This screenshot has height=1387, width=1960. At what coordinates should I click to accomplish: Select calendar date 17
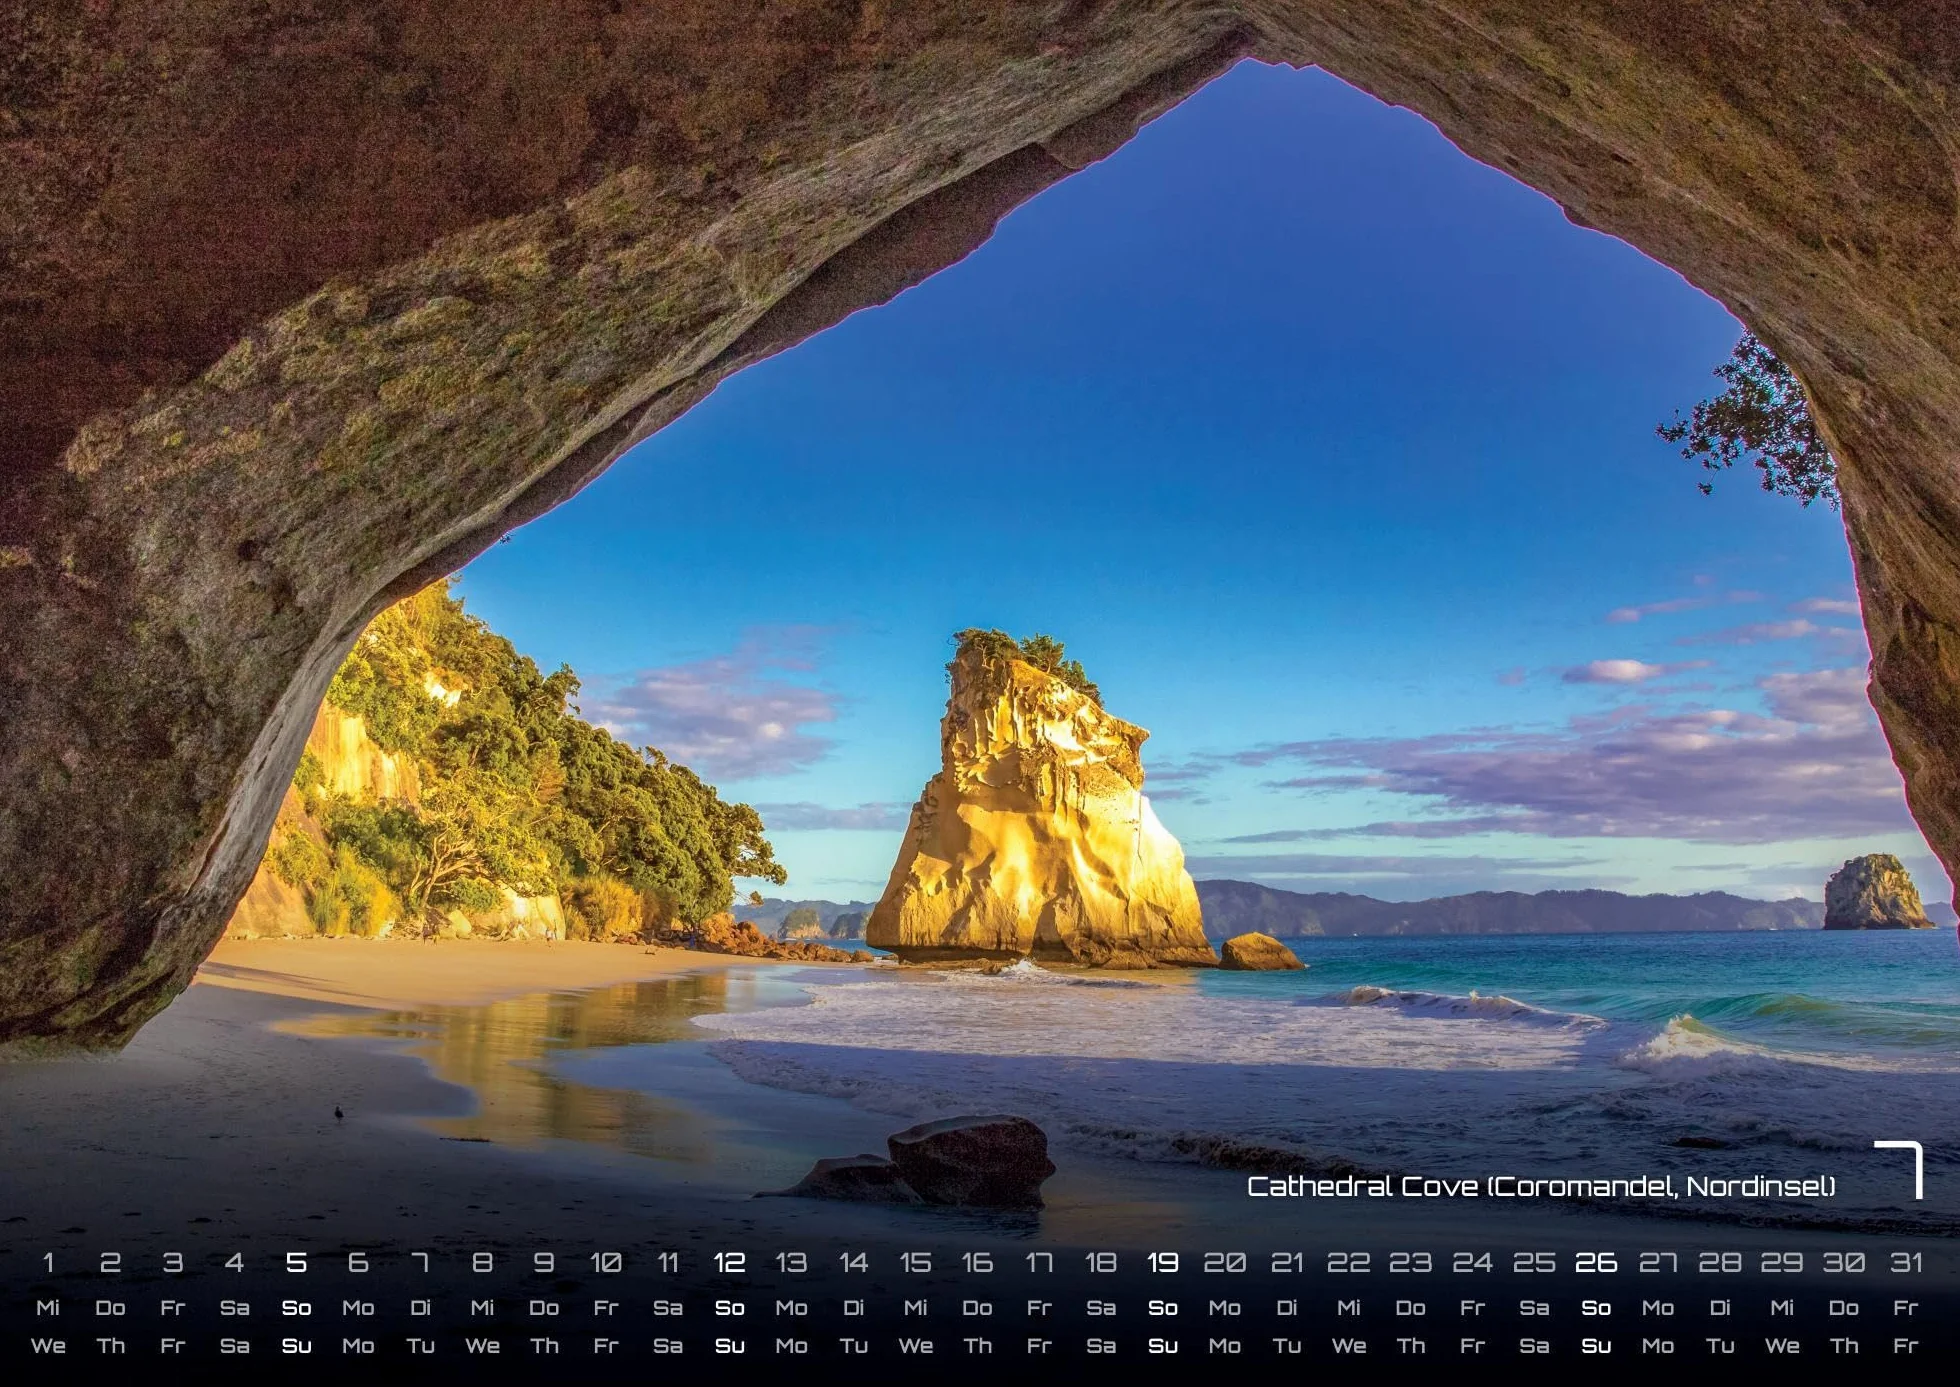click(x=1039, y=1263)
